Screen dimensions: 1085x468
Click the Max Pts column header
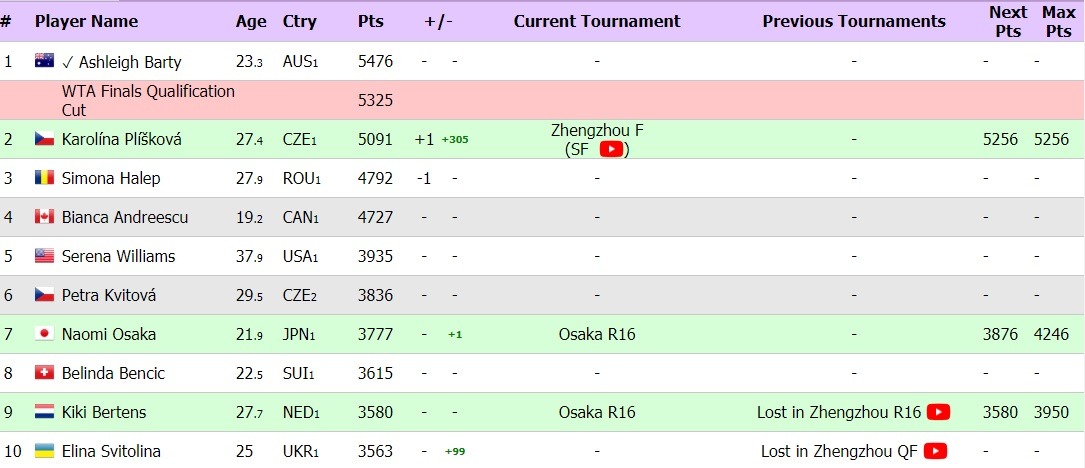pos(1059,21)
